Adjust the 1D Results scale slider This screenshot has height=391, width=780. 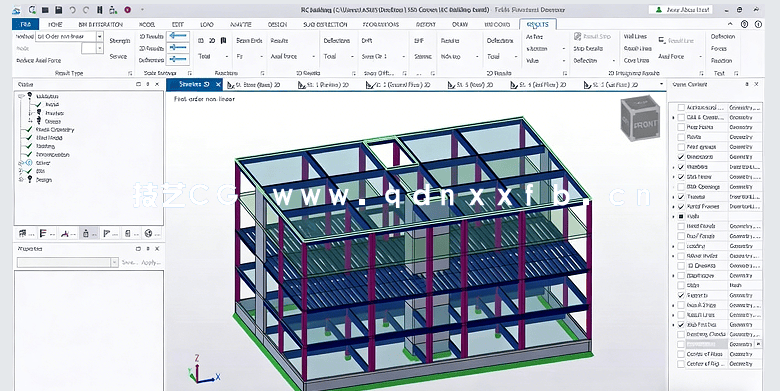[x=177, y=36]
